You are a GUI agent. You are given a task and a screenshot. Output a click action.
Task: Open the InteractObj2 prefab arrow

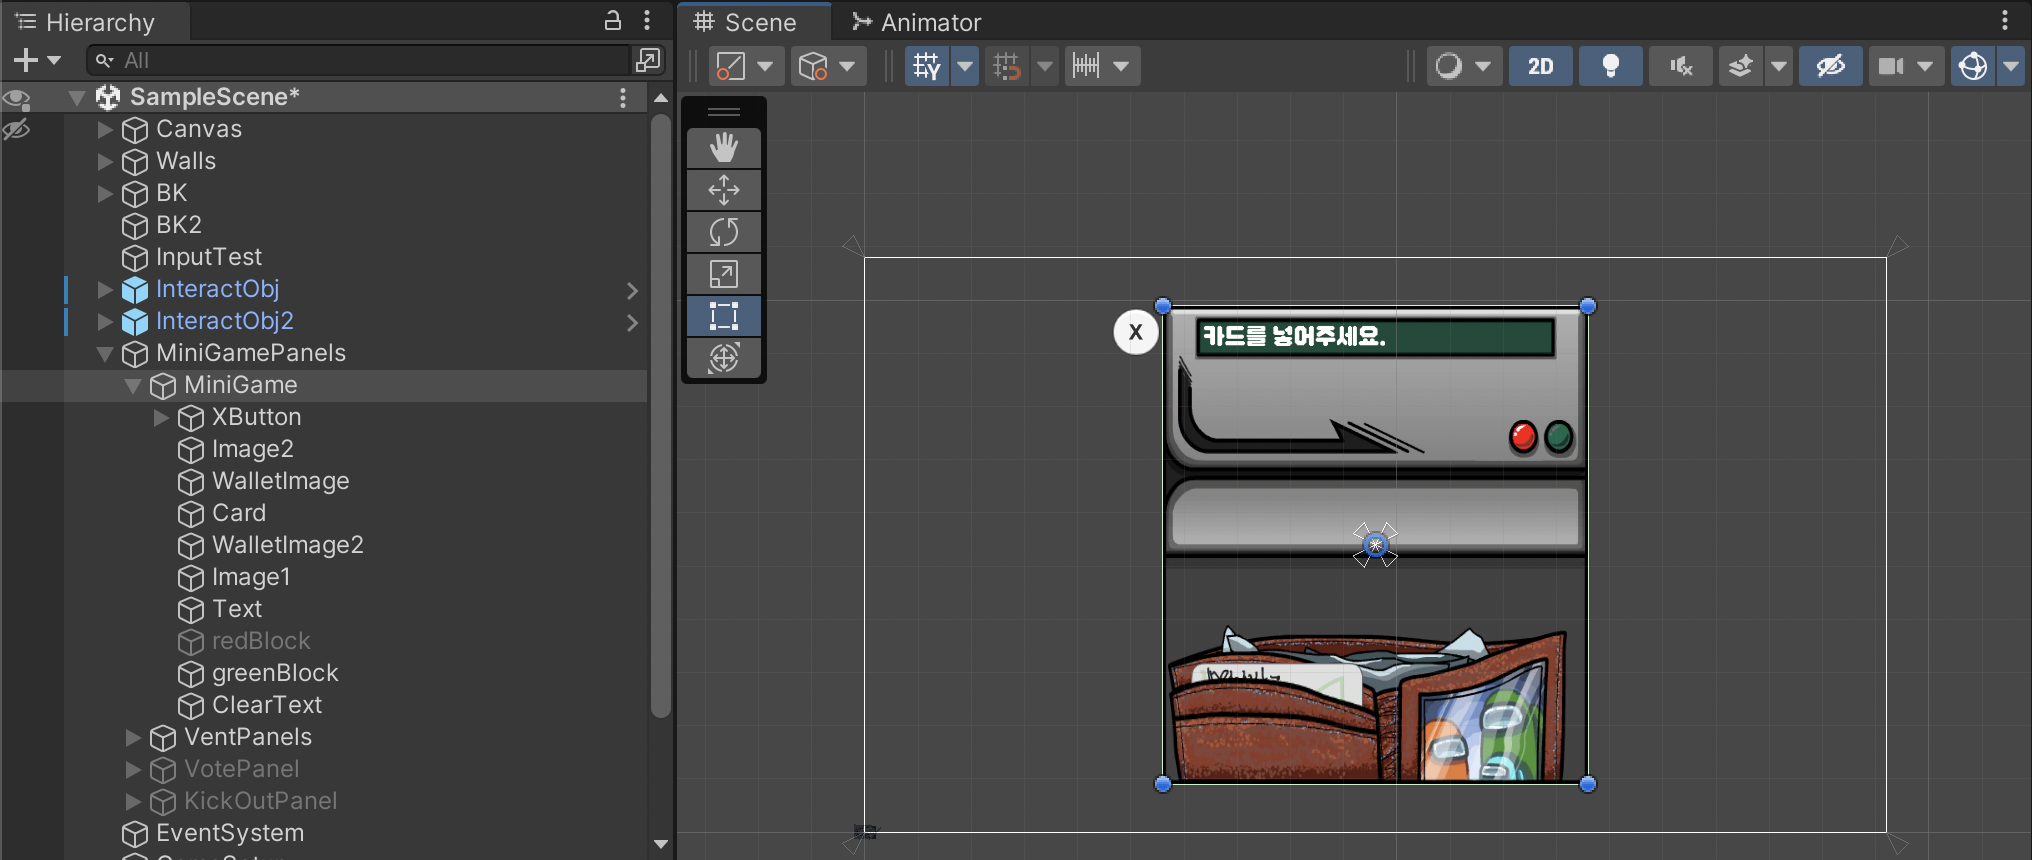pos(632,322)
